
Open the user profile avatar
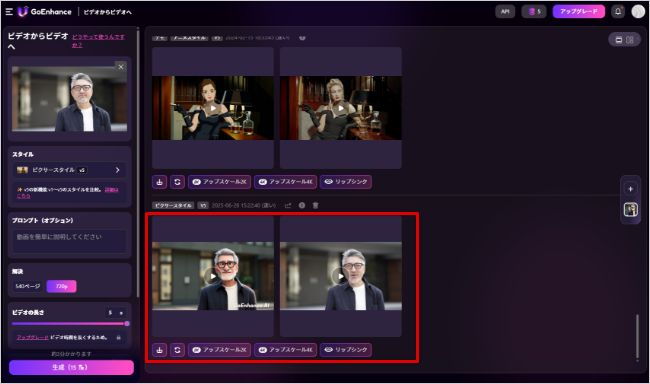coord(638,12)
